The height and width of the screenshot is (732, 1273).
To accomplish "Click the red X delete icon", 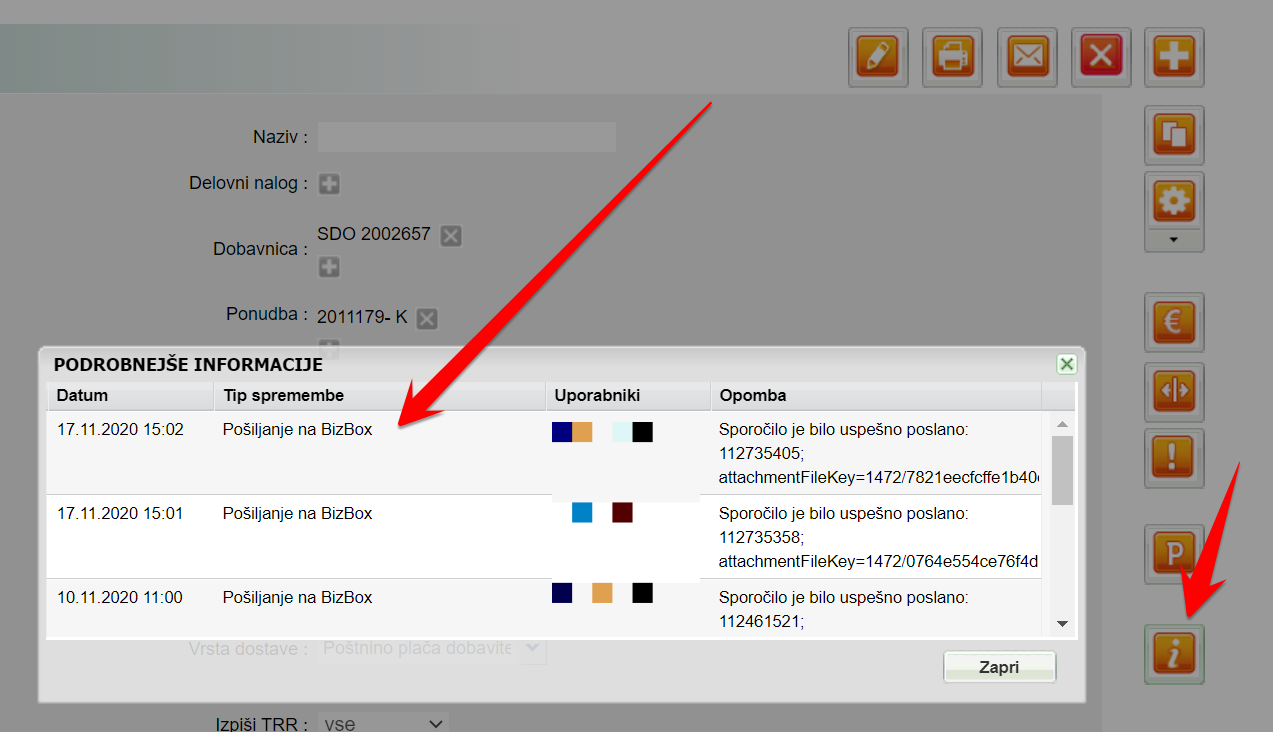I will pos(1100,57).
